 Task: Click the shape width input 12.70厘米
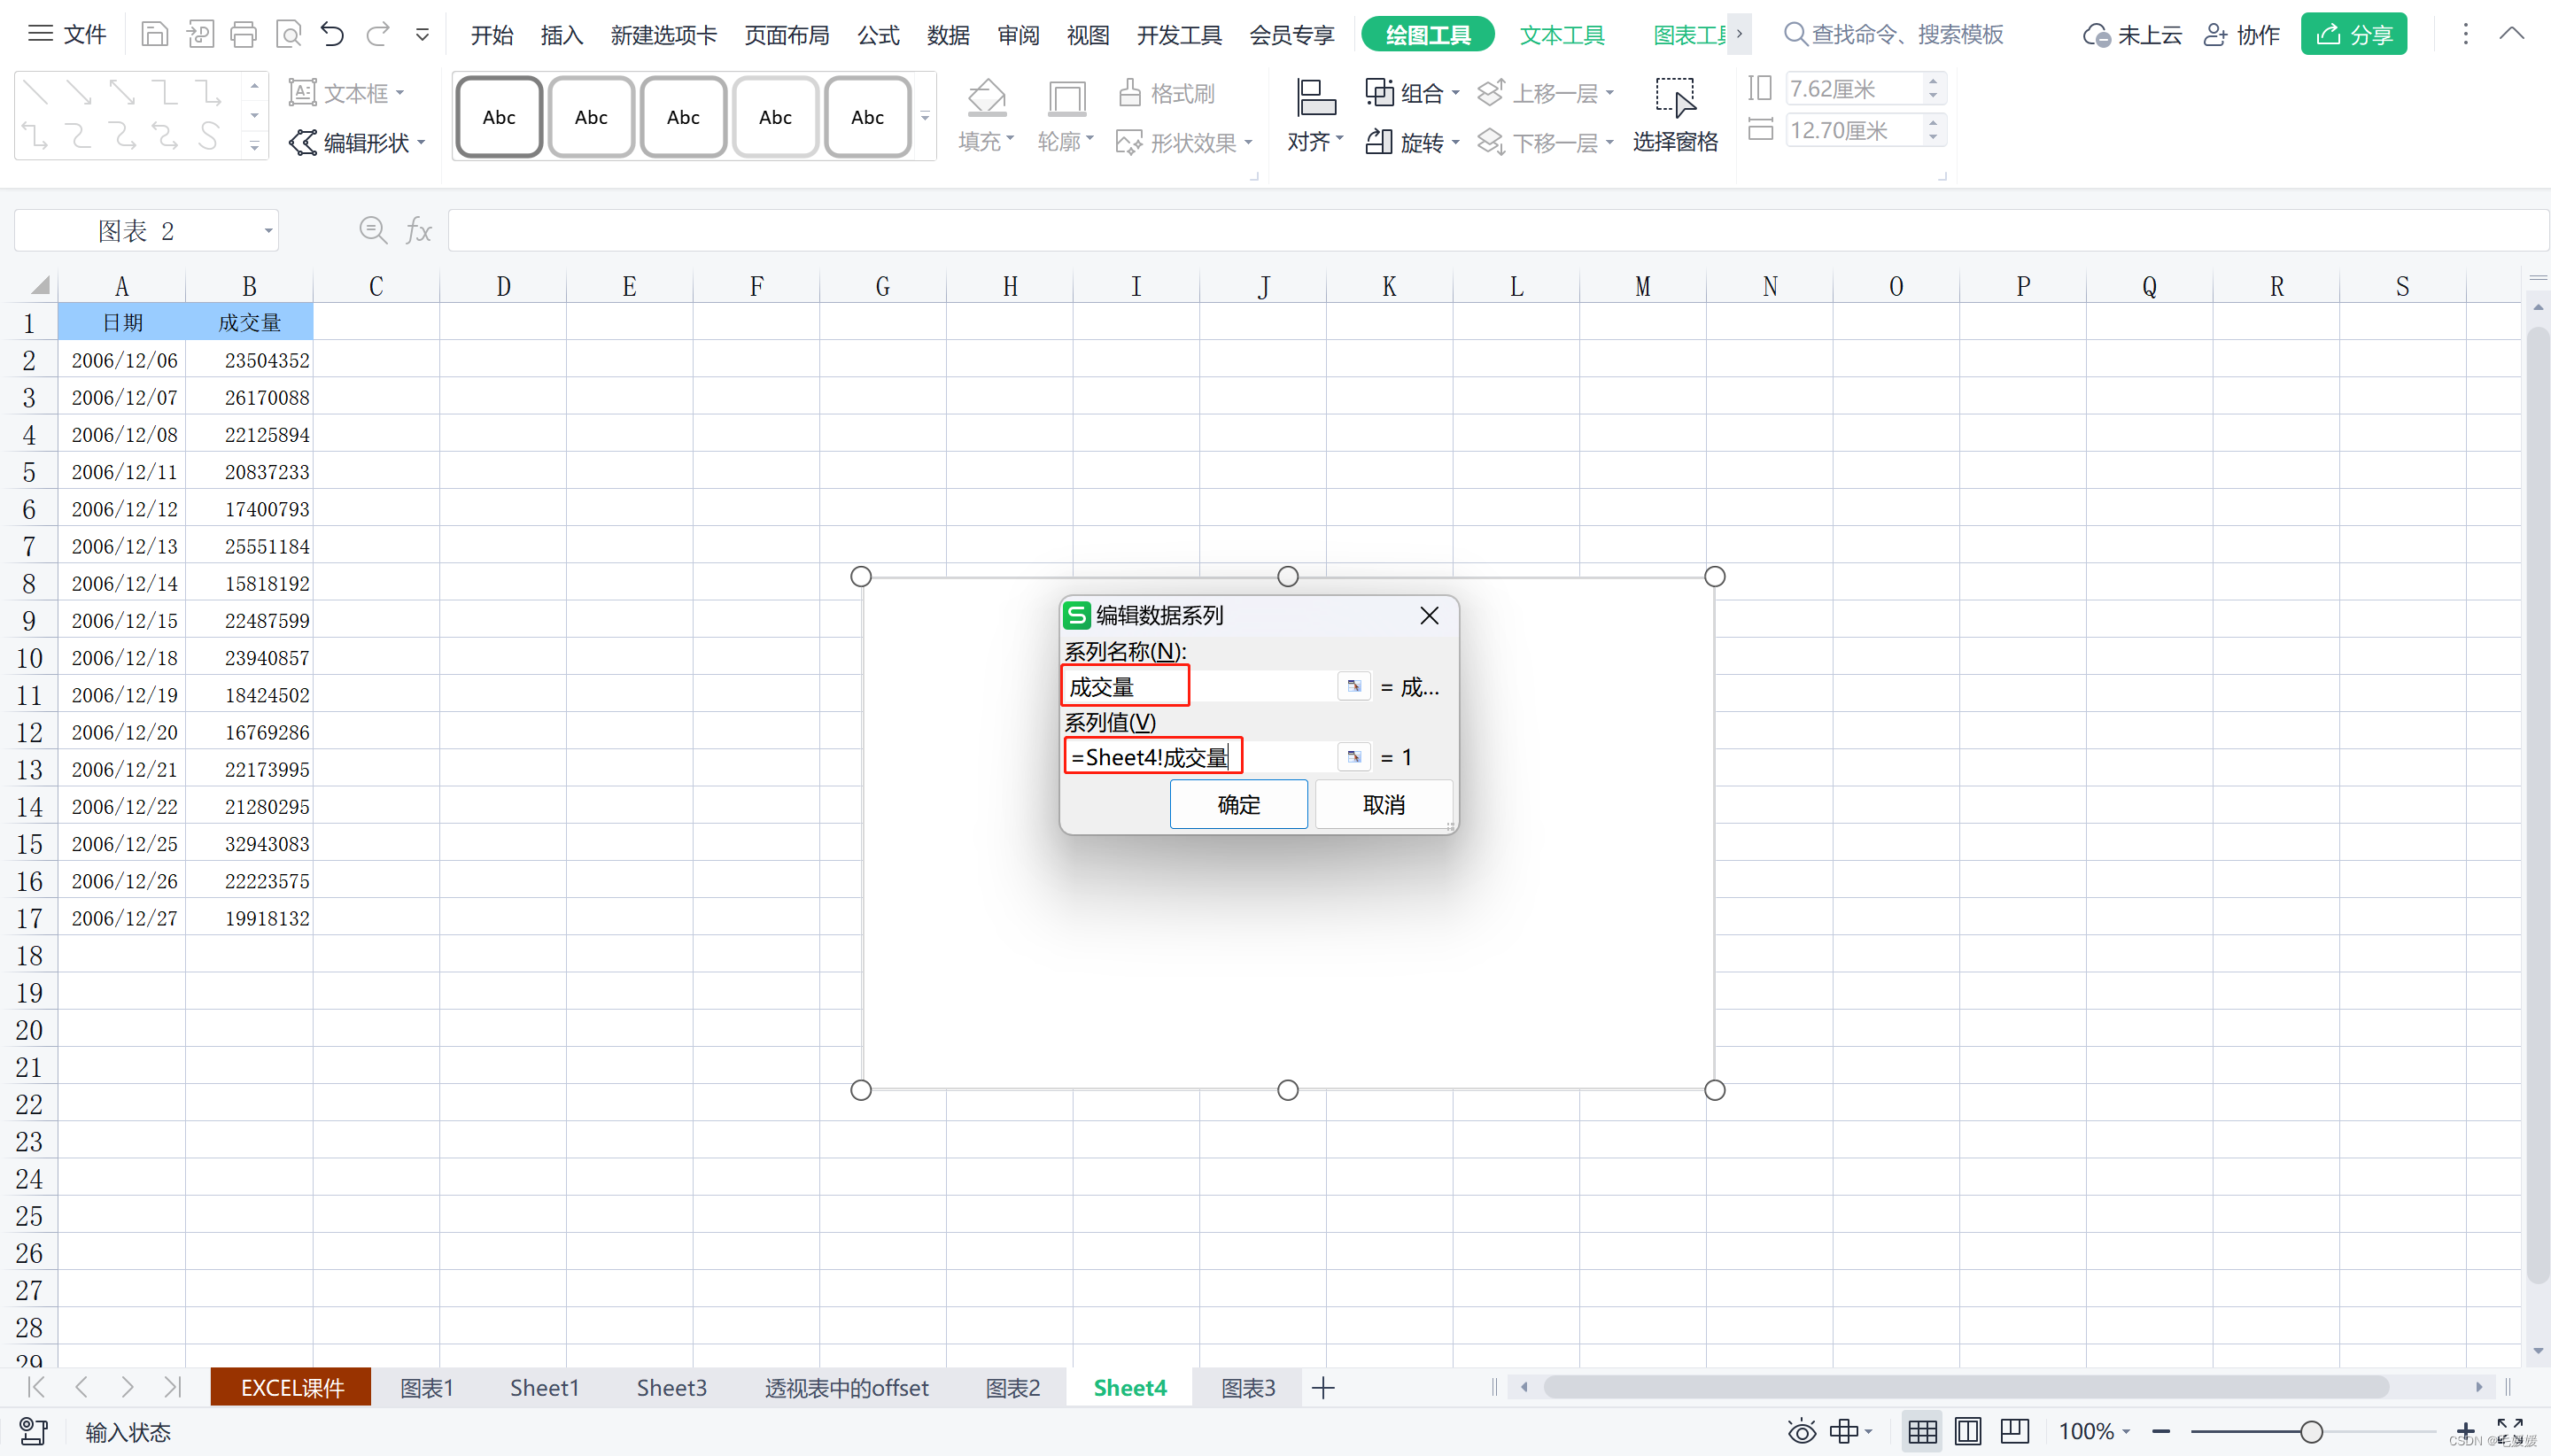1854,130
